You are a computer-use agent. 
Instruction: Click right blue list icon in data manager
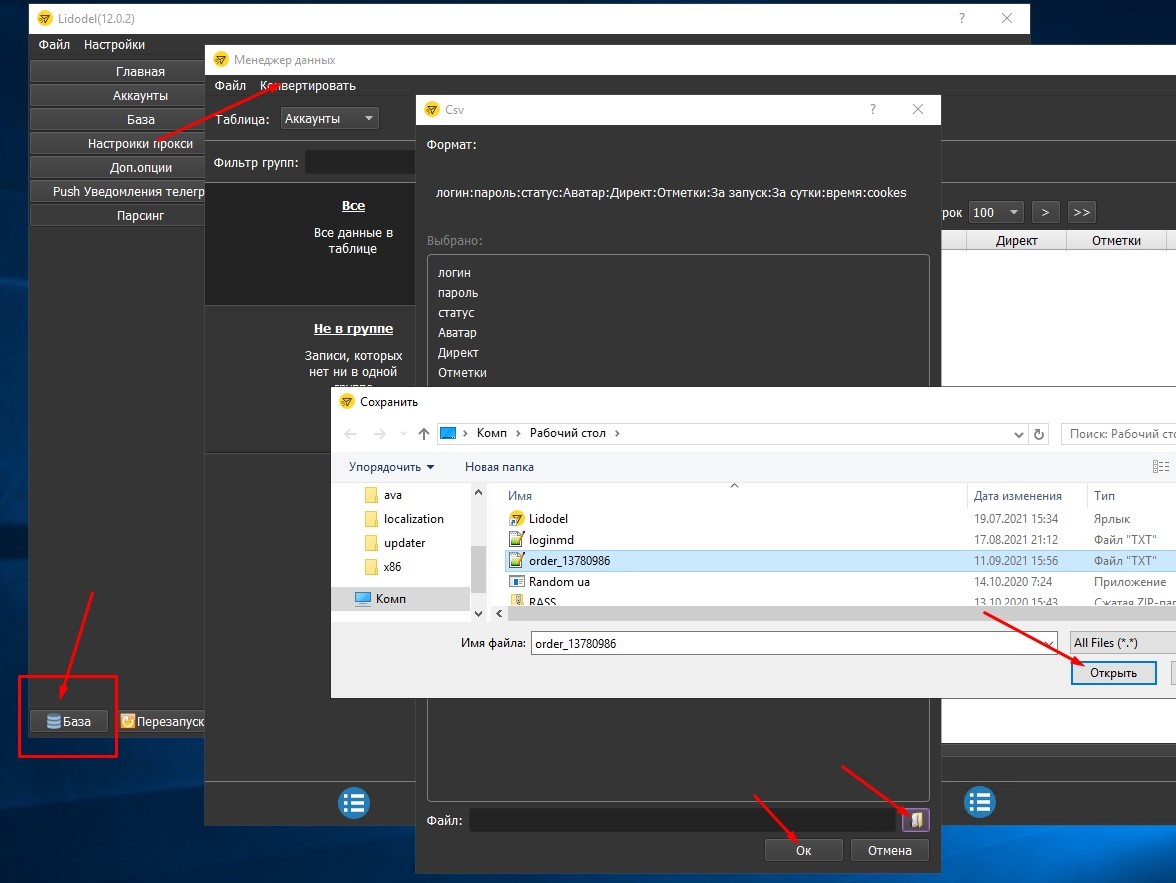980,802
